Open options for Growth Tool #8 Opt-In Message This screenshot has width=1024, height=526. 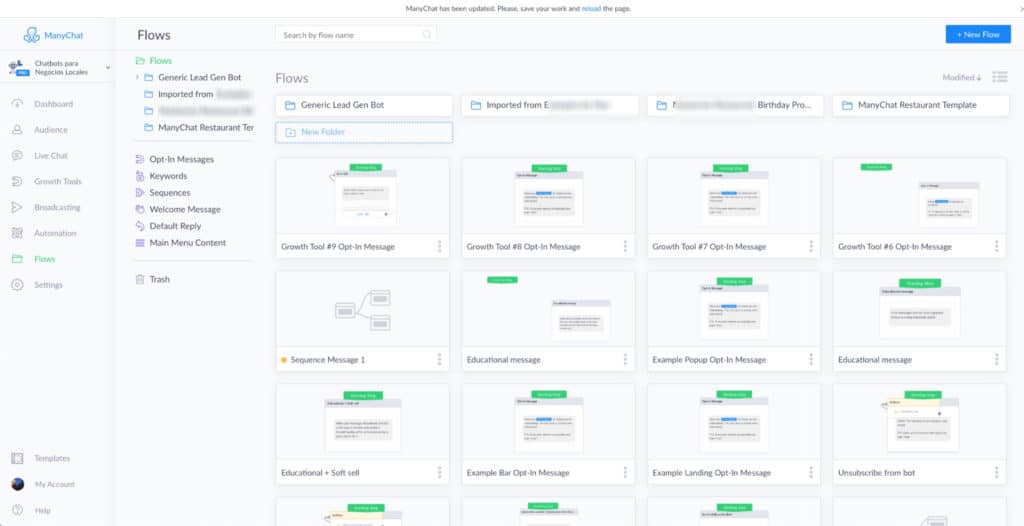click(x=625, y=246)
